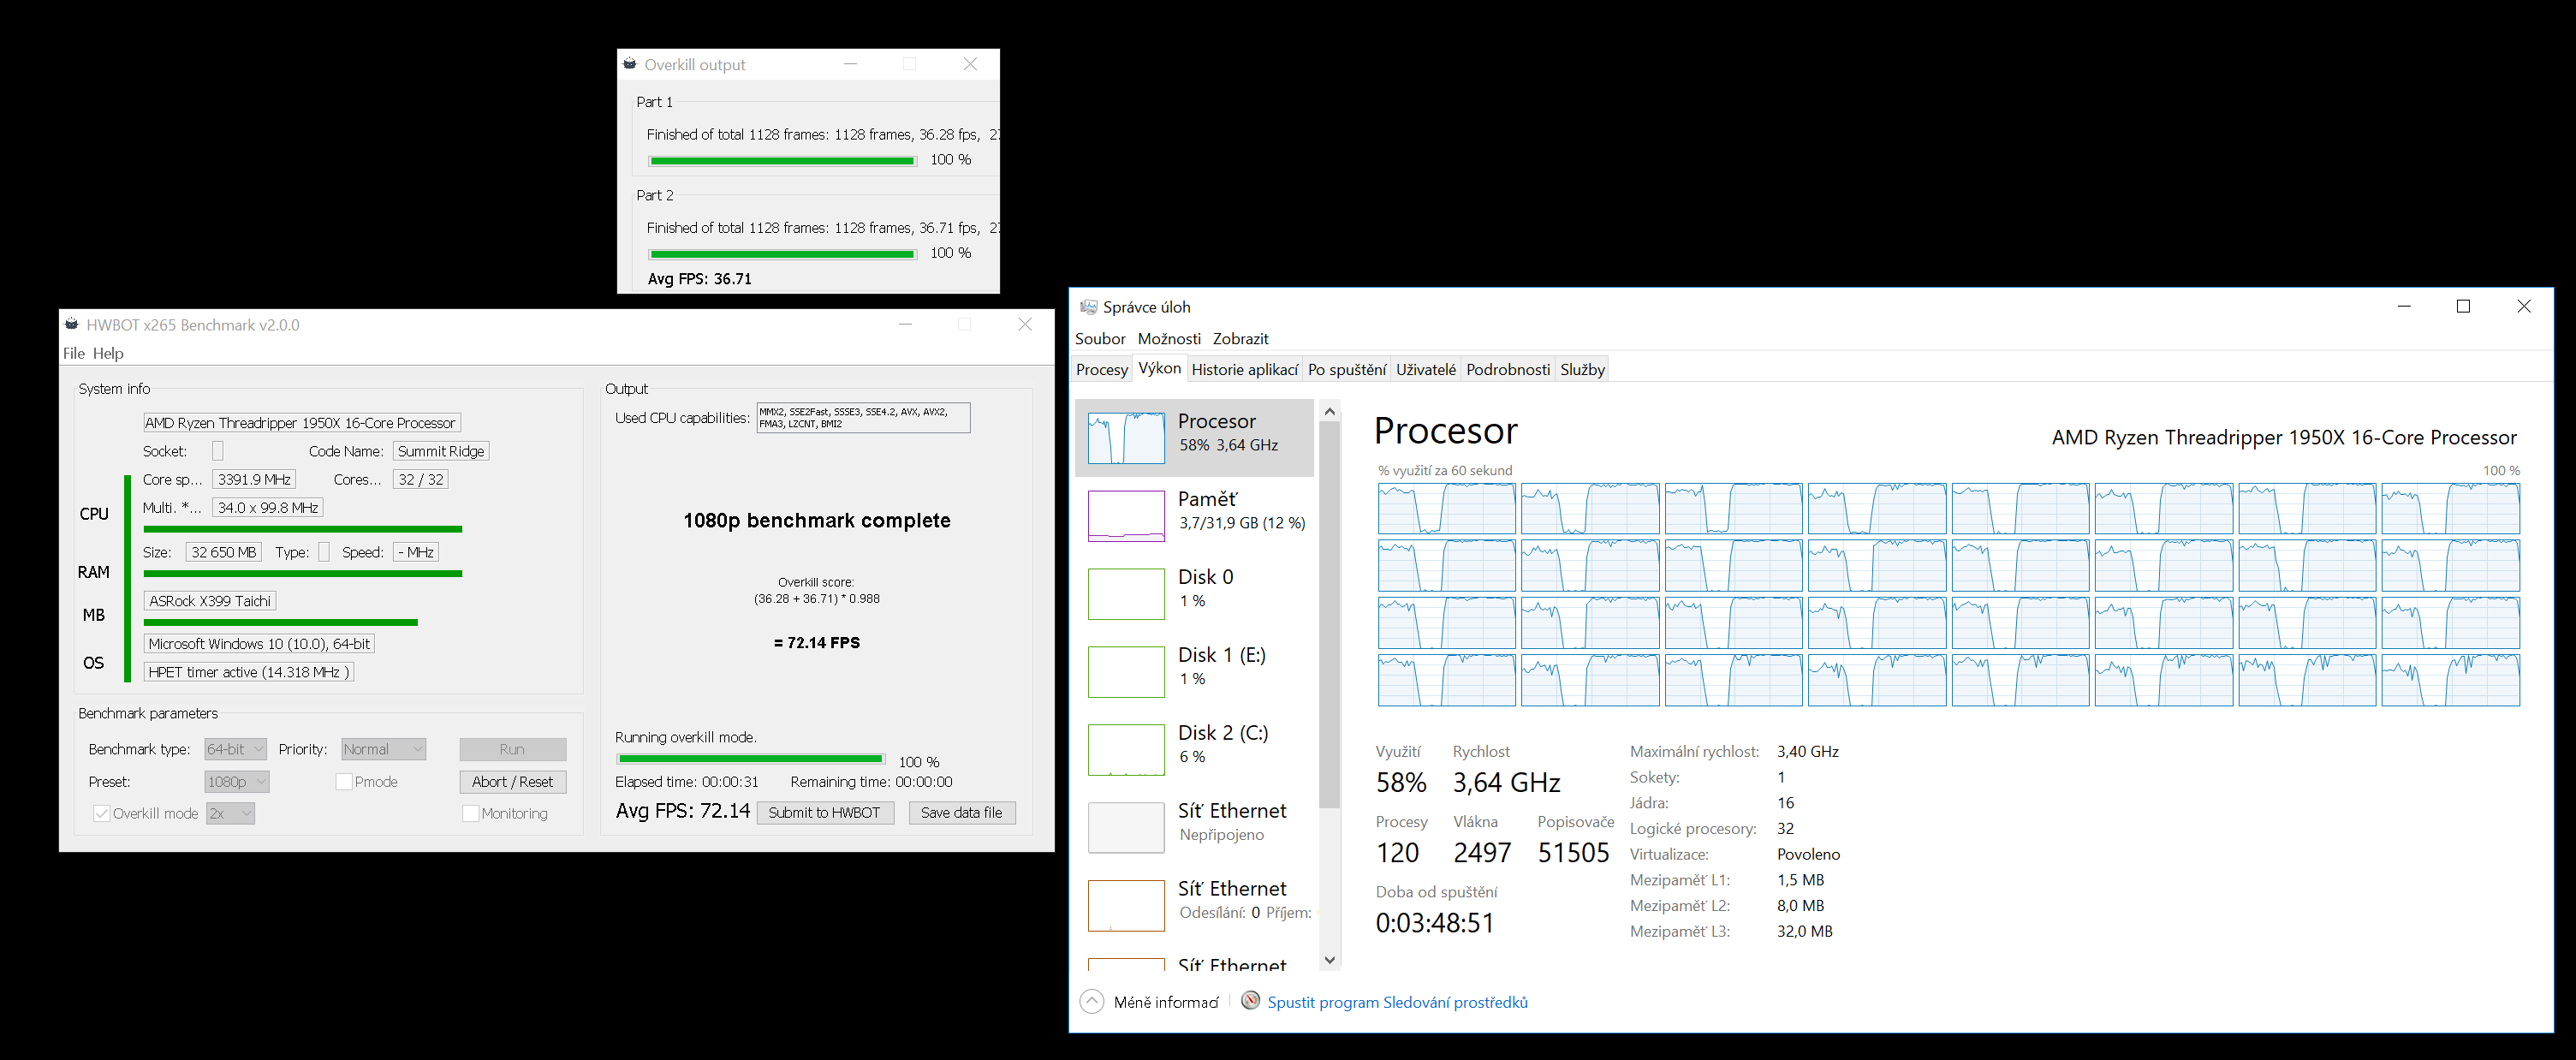Viewport: 2576px width, 1060px height.
Task: Click the Méně informací collapse arrow icon
Action: point(1092,1001)
